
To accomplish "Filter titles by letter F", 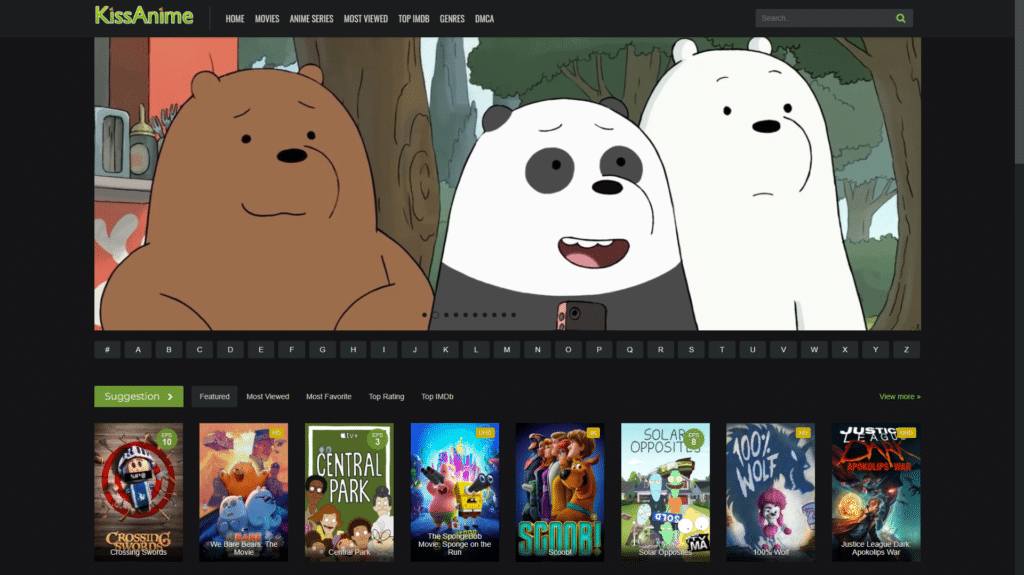I will [x=291, y=350].
